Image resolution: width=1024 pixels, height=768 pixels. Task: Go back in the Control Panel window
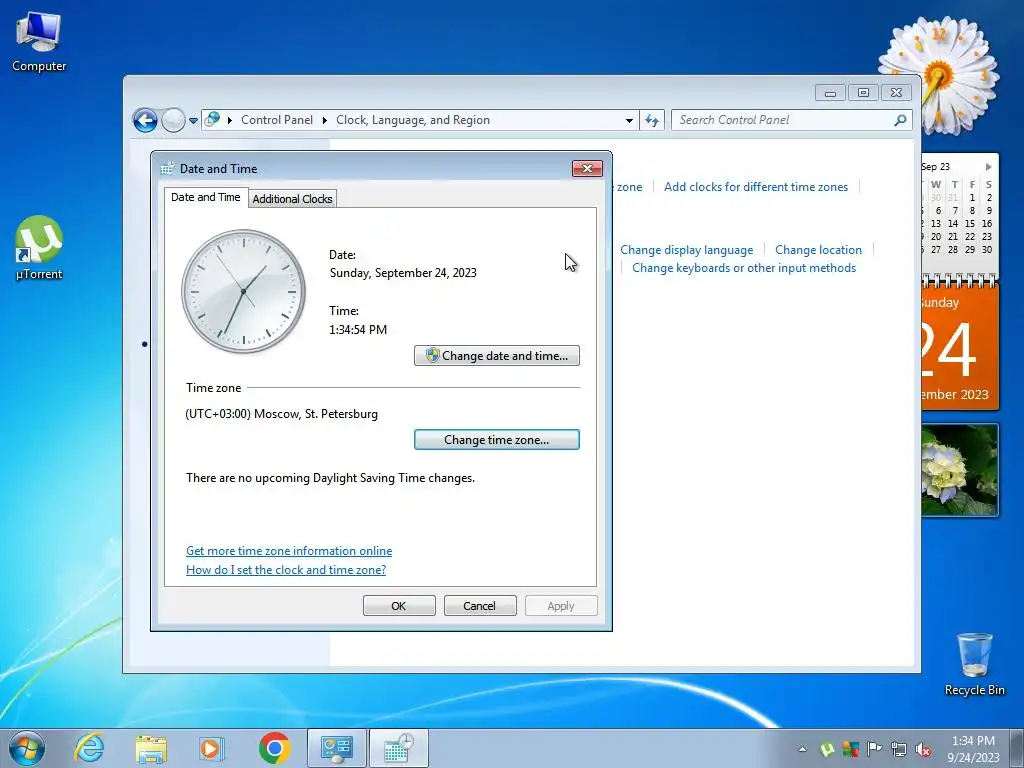point(145,120)
